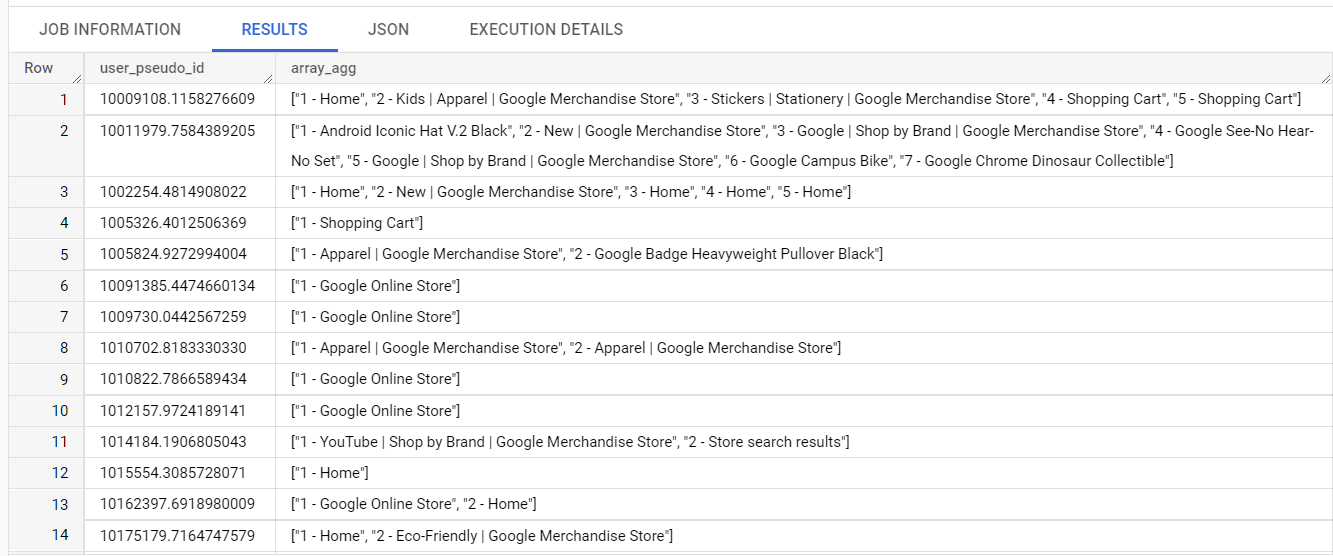This screenshot has height=556, width=1333.
Task: Click the array starting with Kids Apparel pages
Action: (x=796, y=99)
